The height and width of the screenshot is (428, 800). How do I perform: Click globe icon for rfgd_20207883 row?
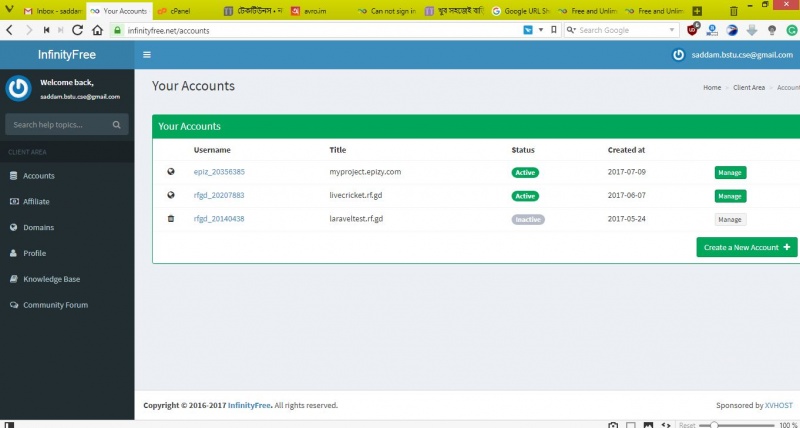click(x=171, y=195)
